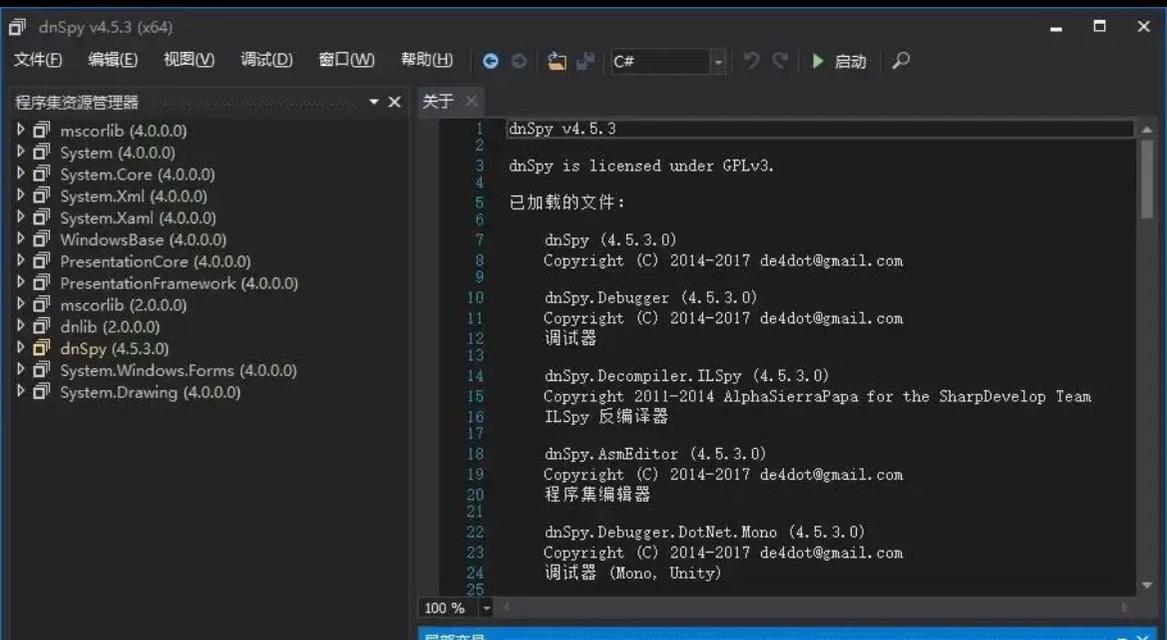Open the 编辑(E) menu
The width and height of the screenshot is (1167, 640).
point(113,60)
